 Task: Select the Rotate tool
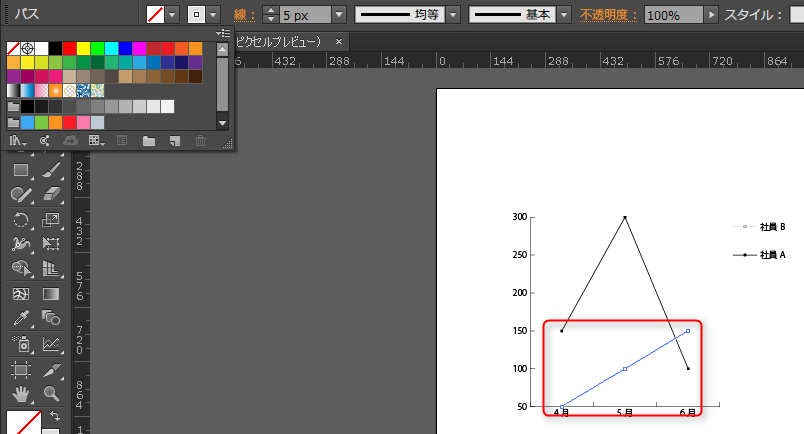pos(20,220)
